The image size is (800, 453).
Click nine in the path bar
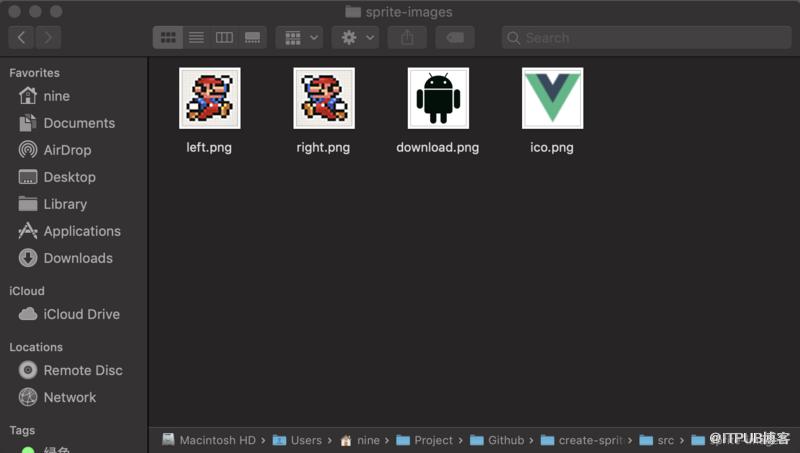coord(360,440)
